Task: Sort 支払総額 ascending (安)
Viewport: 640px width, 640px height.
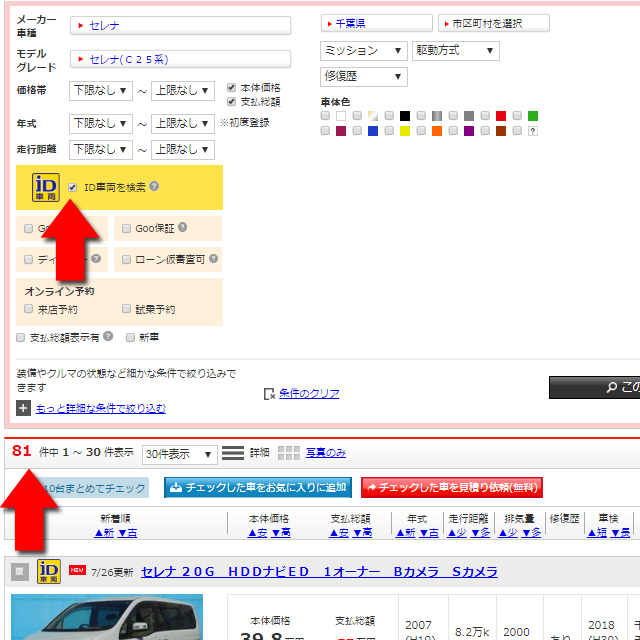Action: [x=339, y=533]
